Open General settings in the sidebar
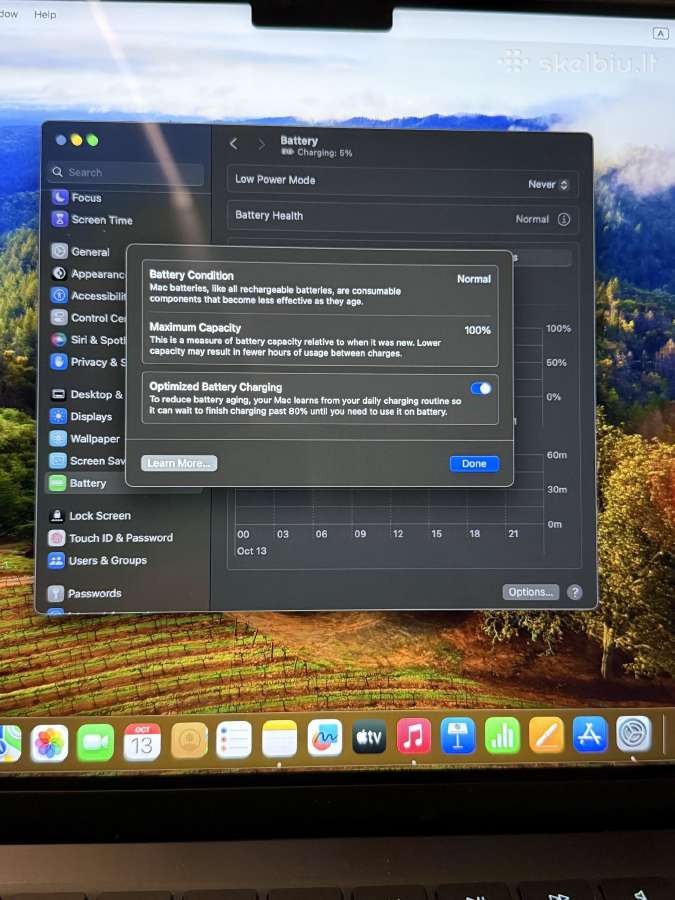The width and height of the screenshot is (675, 900). click(80, 251)
